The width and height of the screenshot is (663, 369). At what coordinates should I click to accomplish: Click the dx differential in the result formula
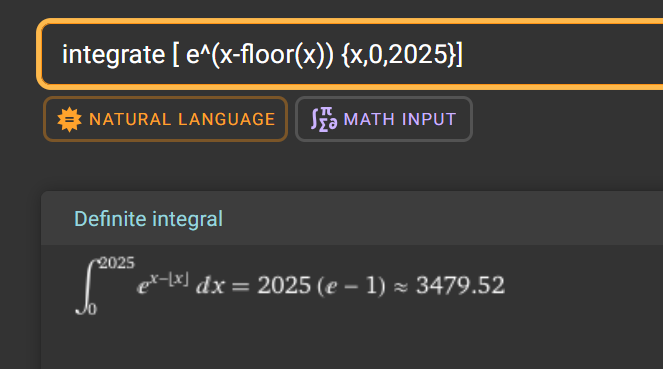210,286
